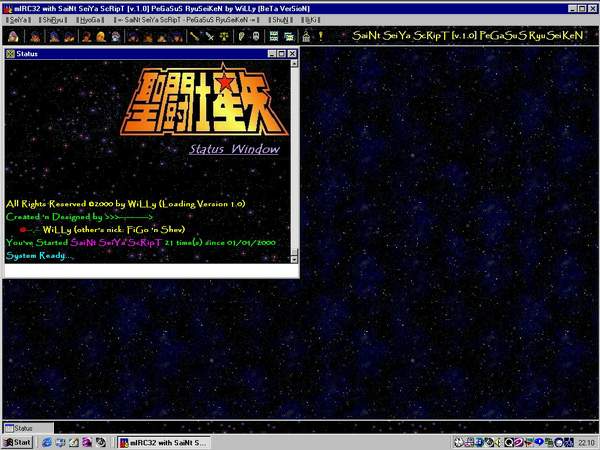Click the "Created 'n Designed by" line
This screenshot has height=450, width=600.
(79, 217)
